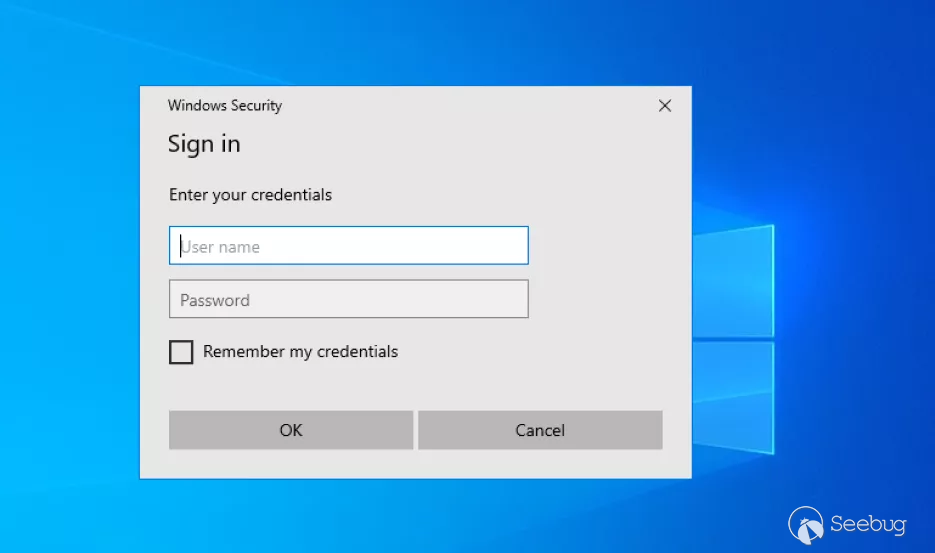Select the Password placeholder text area
The height and width of the screenshot is (553, 935).
click(x=215, y=300)
